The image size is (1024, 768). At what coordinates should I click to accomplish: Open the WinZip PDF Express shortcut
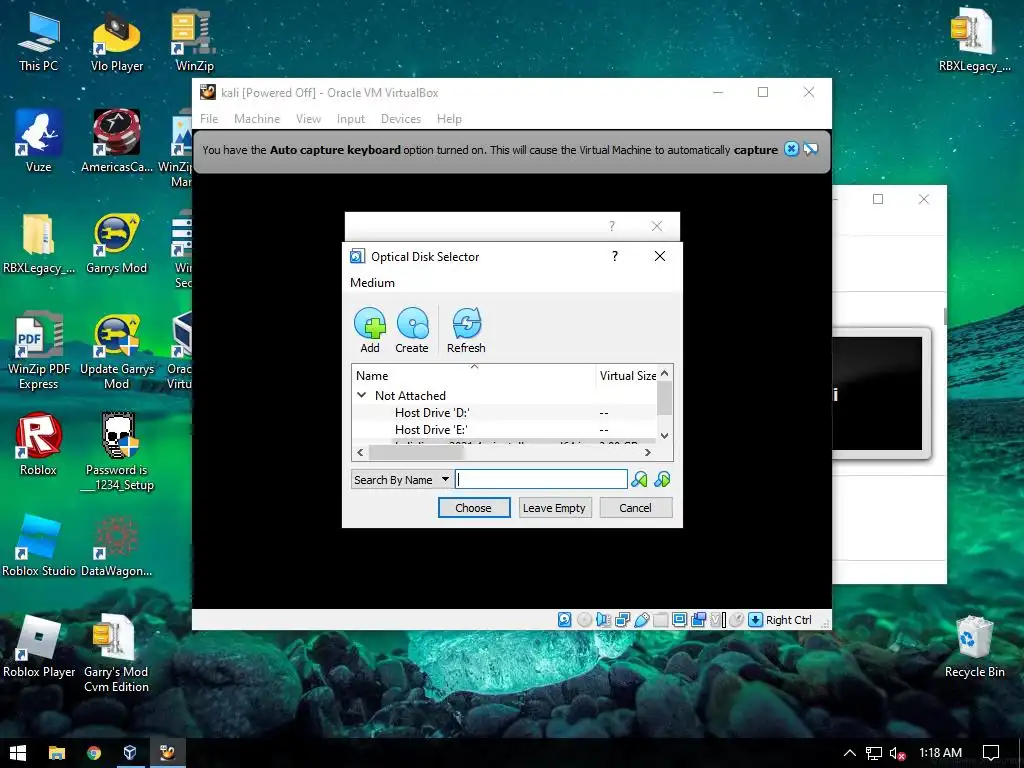click(39, 351)
